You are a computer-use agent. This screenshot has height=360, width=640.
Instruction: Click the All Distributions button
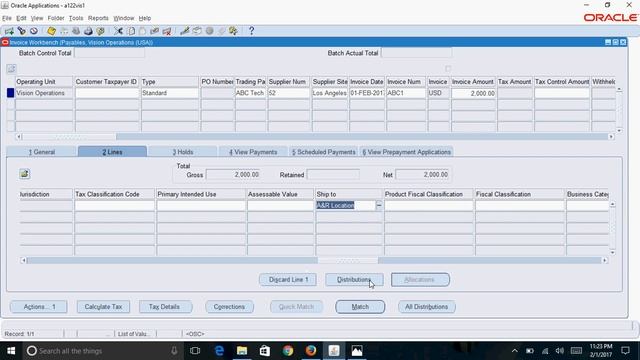click(x=427, y=307)
